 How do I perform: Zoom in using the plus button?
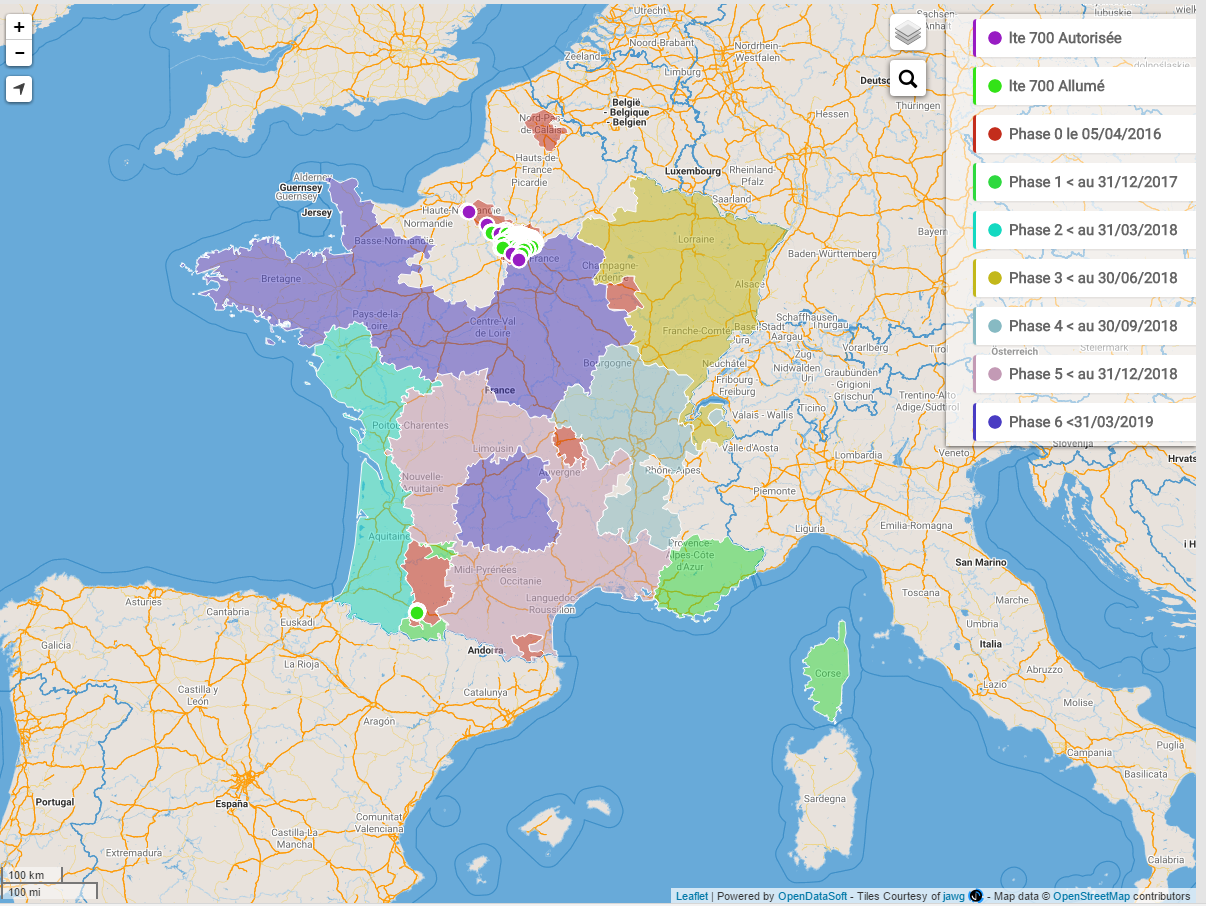click(19, 28)
